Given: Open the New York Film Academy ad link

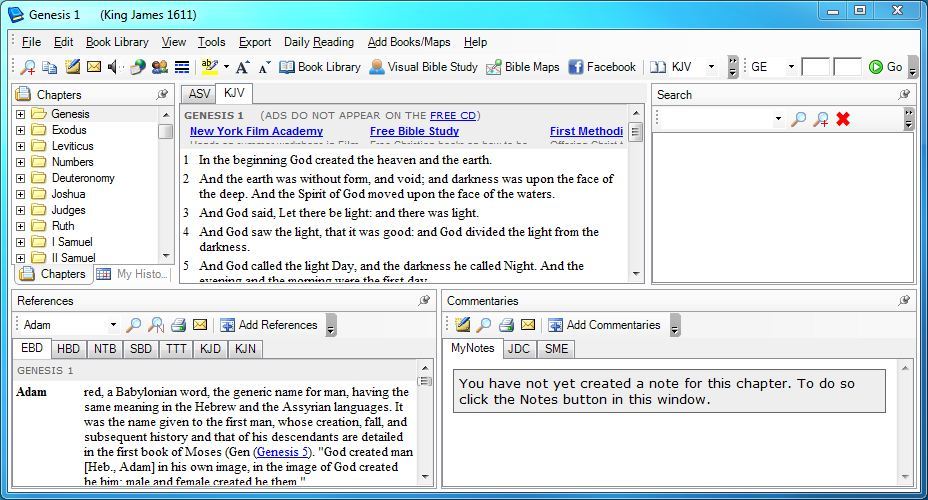Looking at the screenshot, I should [x=256, y=131].
